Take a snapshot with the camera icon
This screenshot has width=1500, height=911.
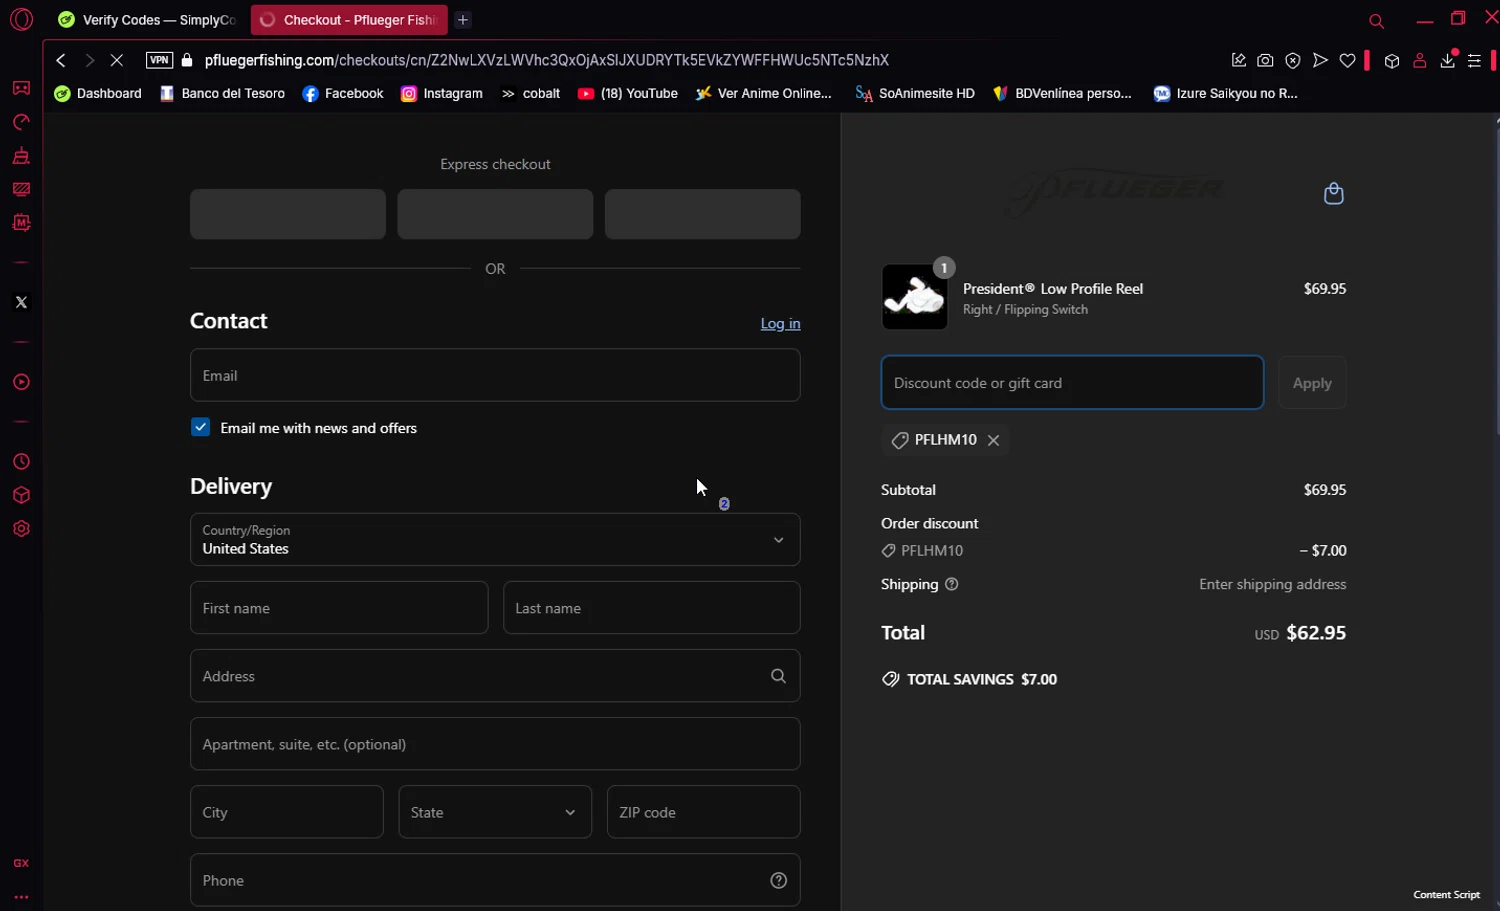pyautogui.click(x=1265, y=60)
